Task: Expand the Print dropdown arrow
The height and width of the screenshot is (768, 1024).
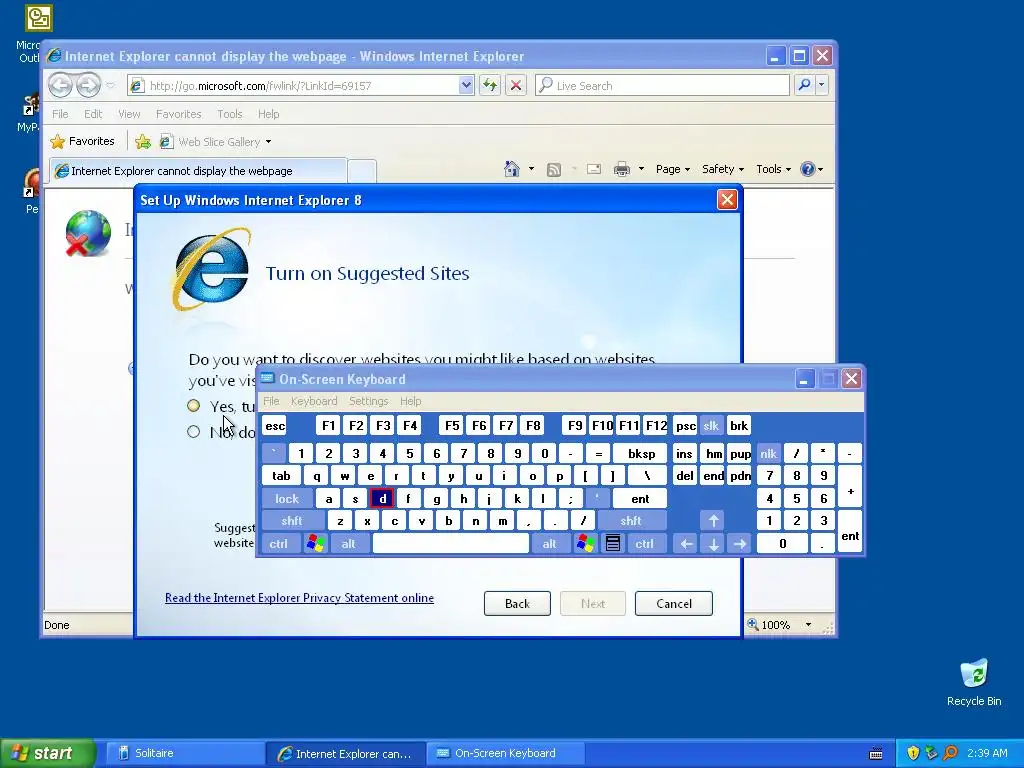Action: (x=641, y=169)
